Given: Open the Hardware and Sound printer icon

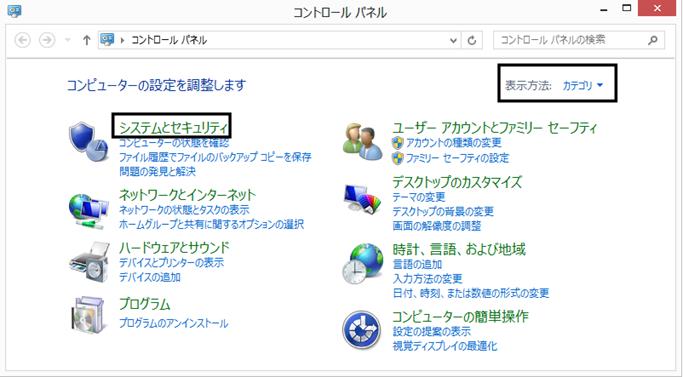Looking at the screenshot, I should [x=89, y=262].
